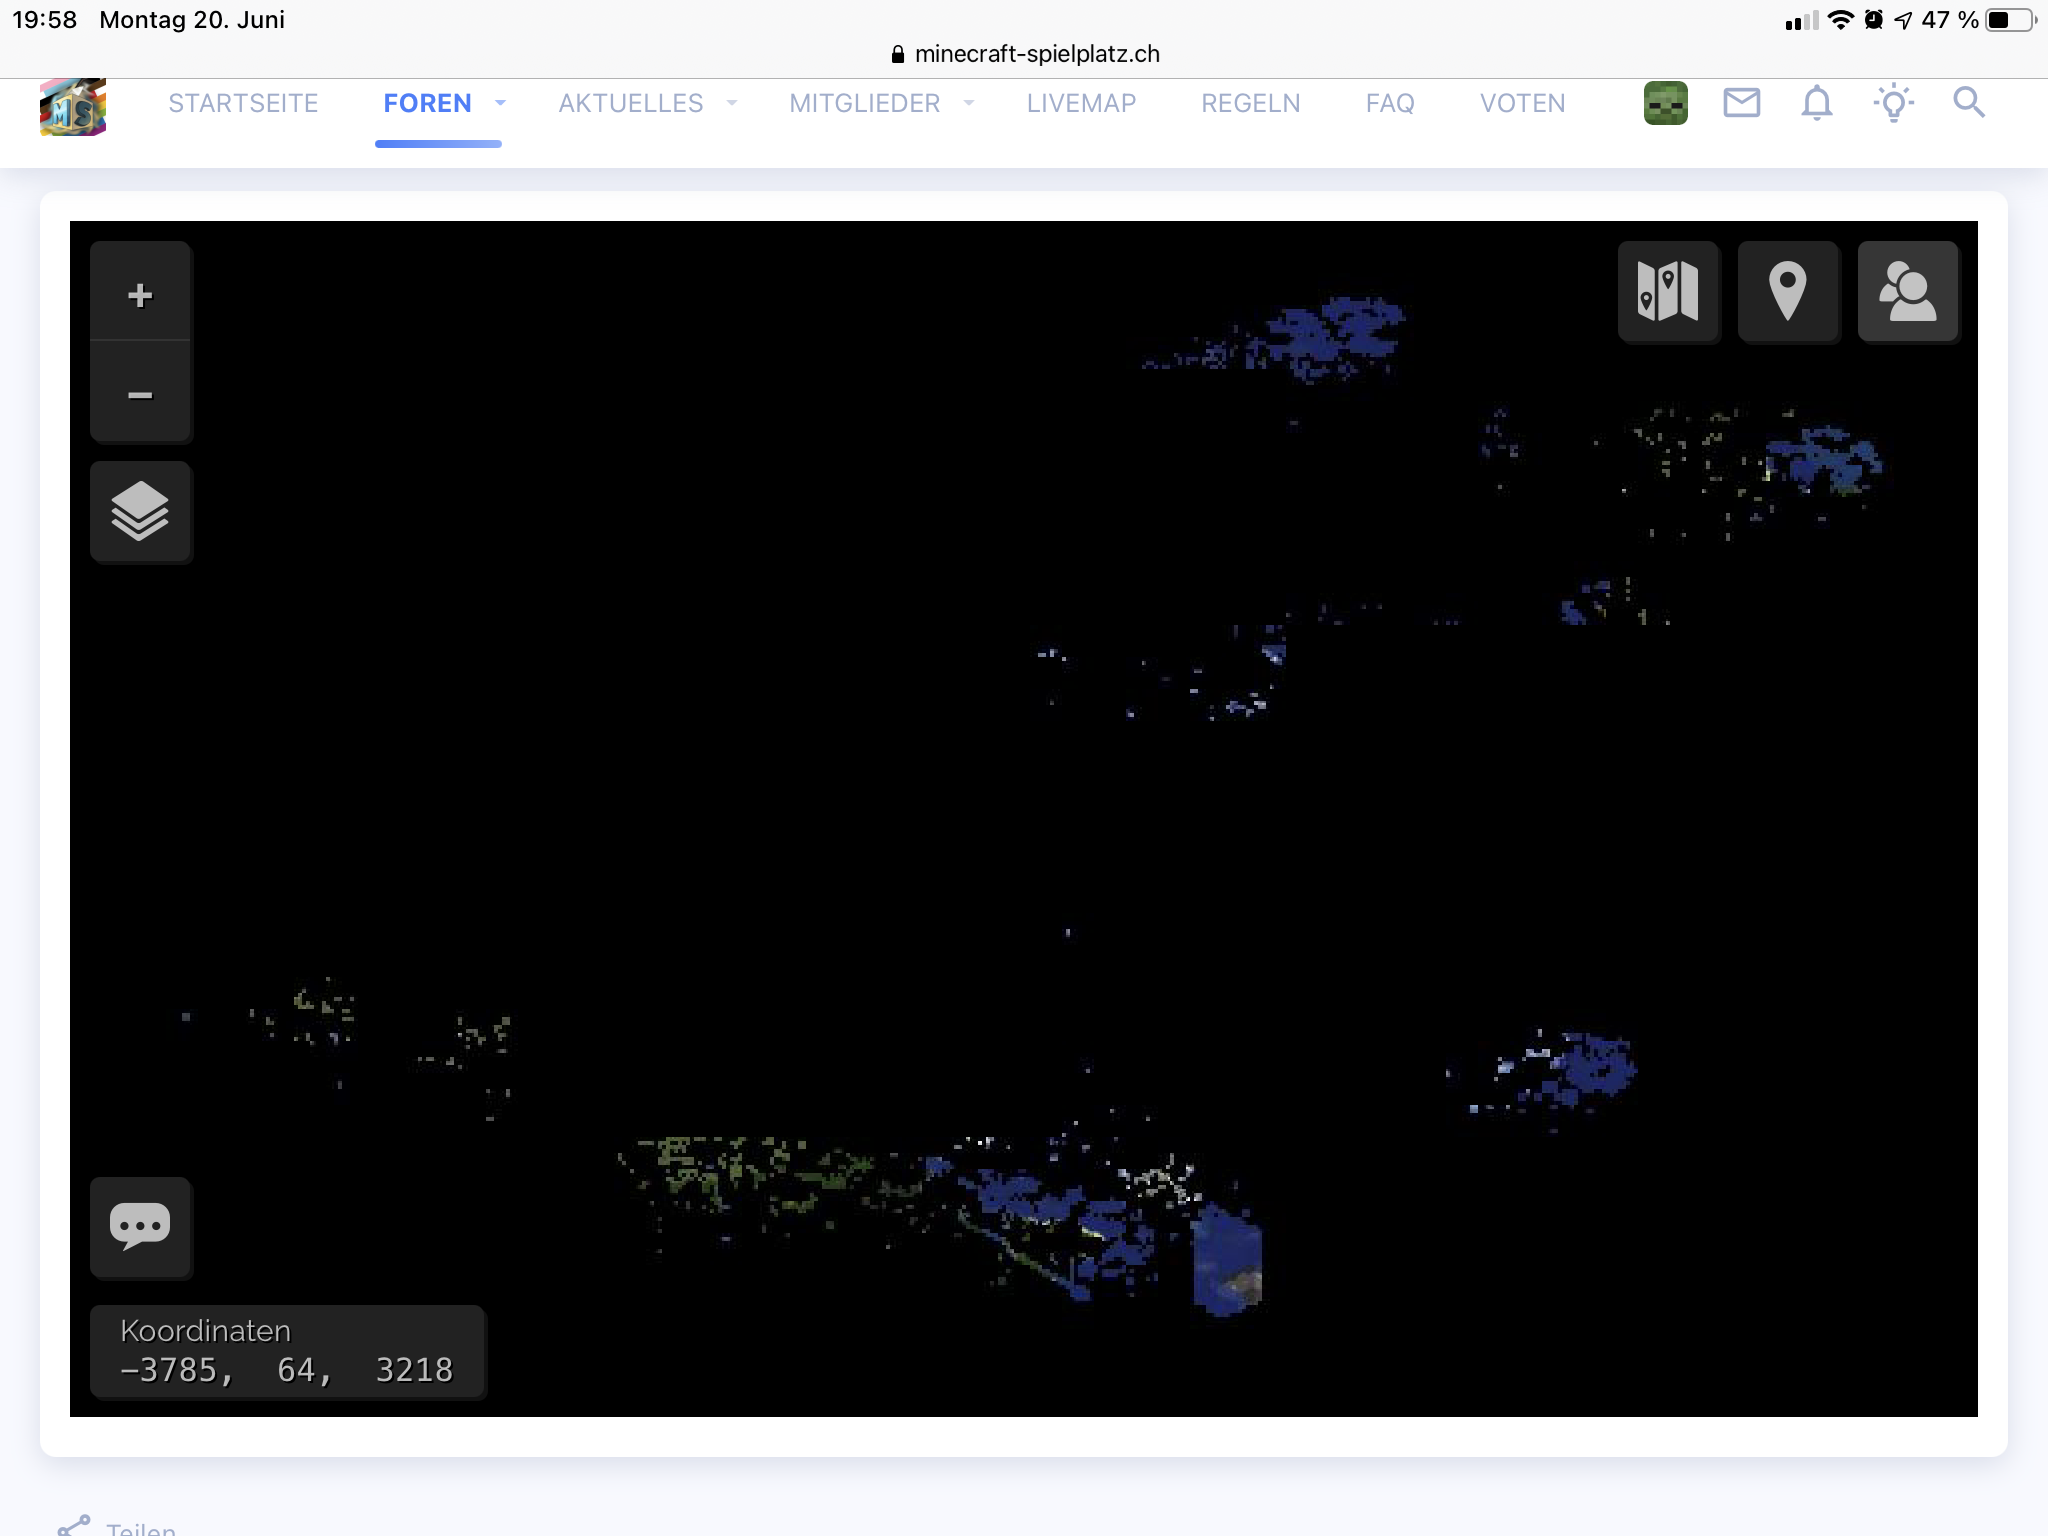The width and height of the screenshot is (2048, 1536).
Task: Go to the Livemap menu item
Action: tap(1080, 103)
